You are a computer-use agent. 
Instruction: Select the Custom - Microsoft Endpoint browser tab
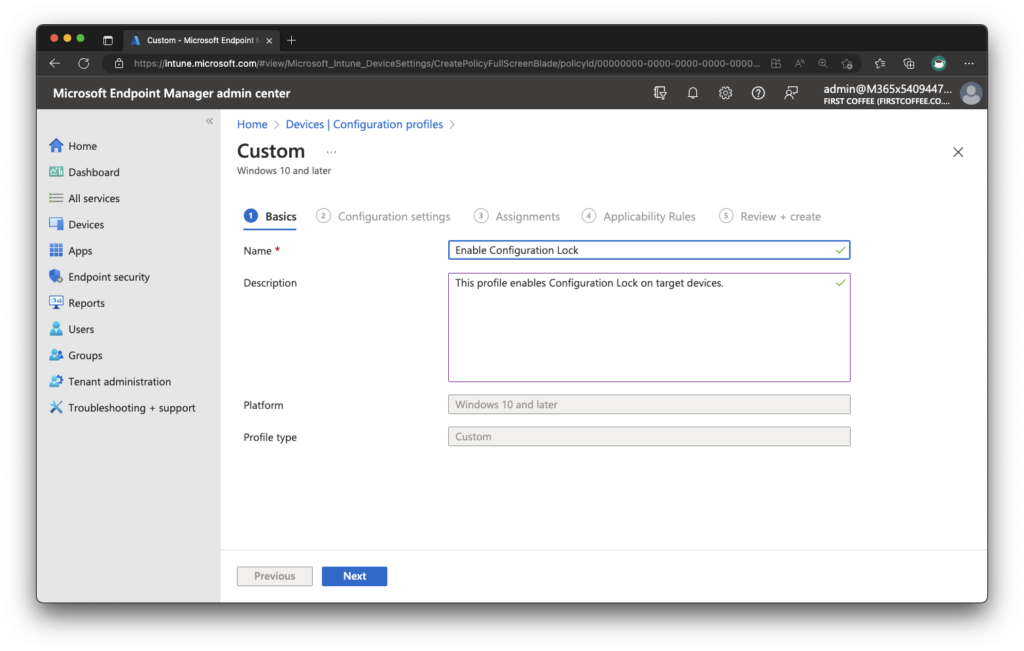pyautogui.click(x=201, y=40)
